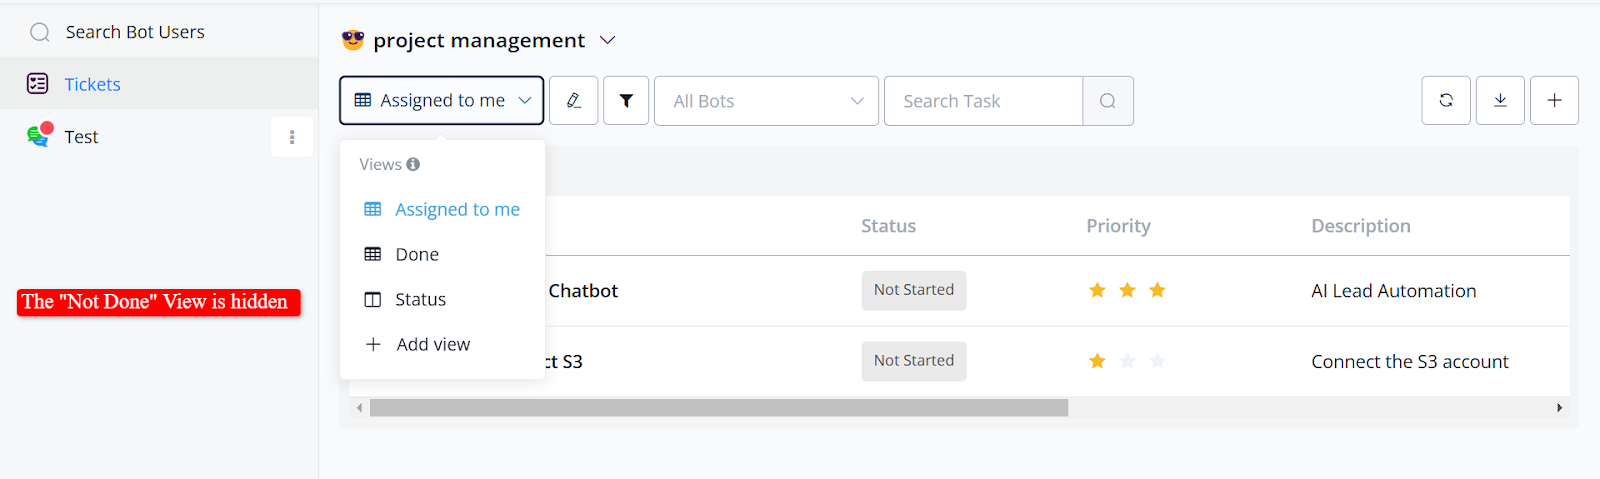Click the edit pencil icon in toolbar

[574, 100]
